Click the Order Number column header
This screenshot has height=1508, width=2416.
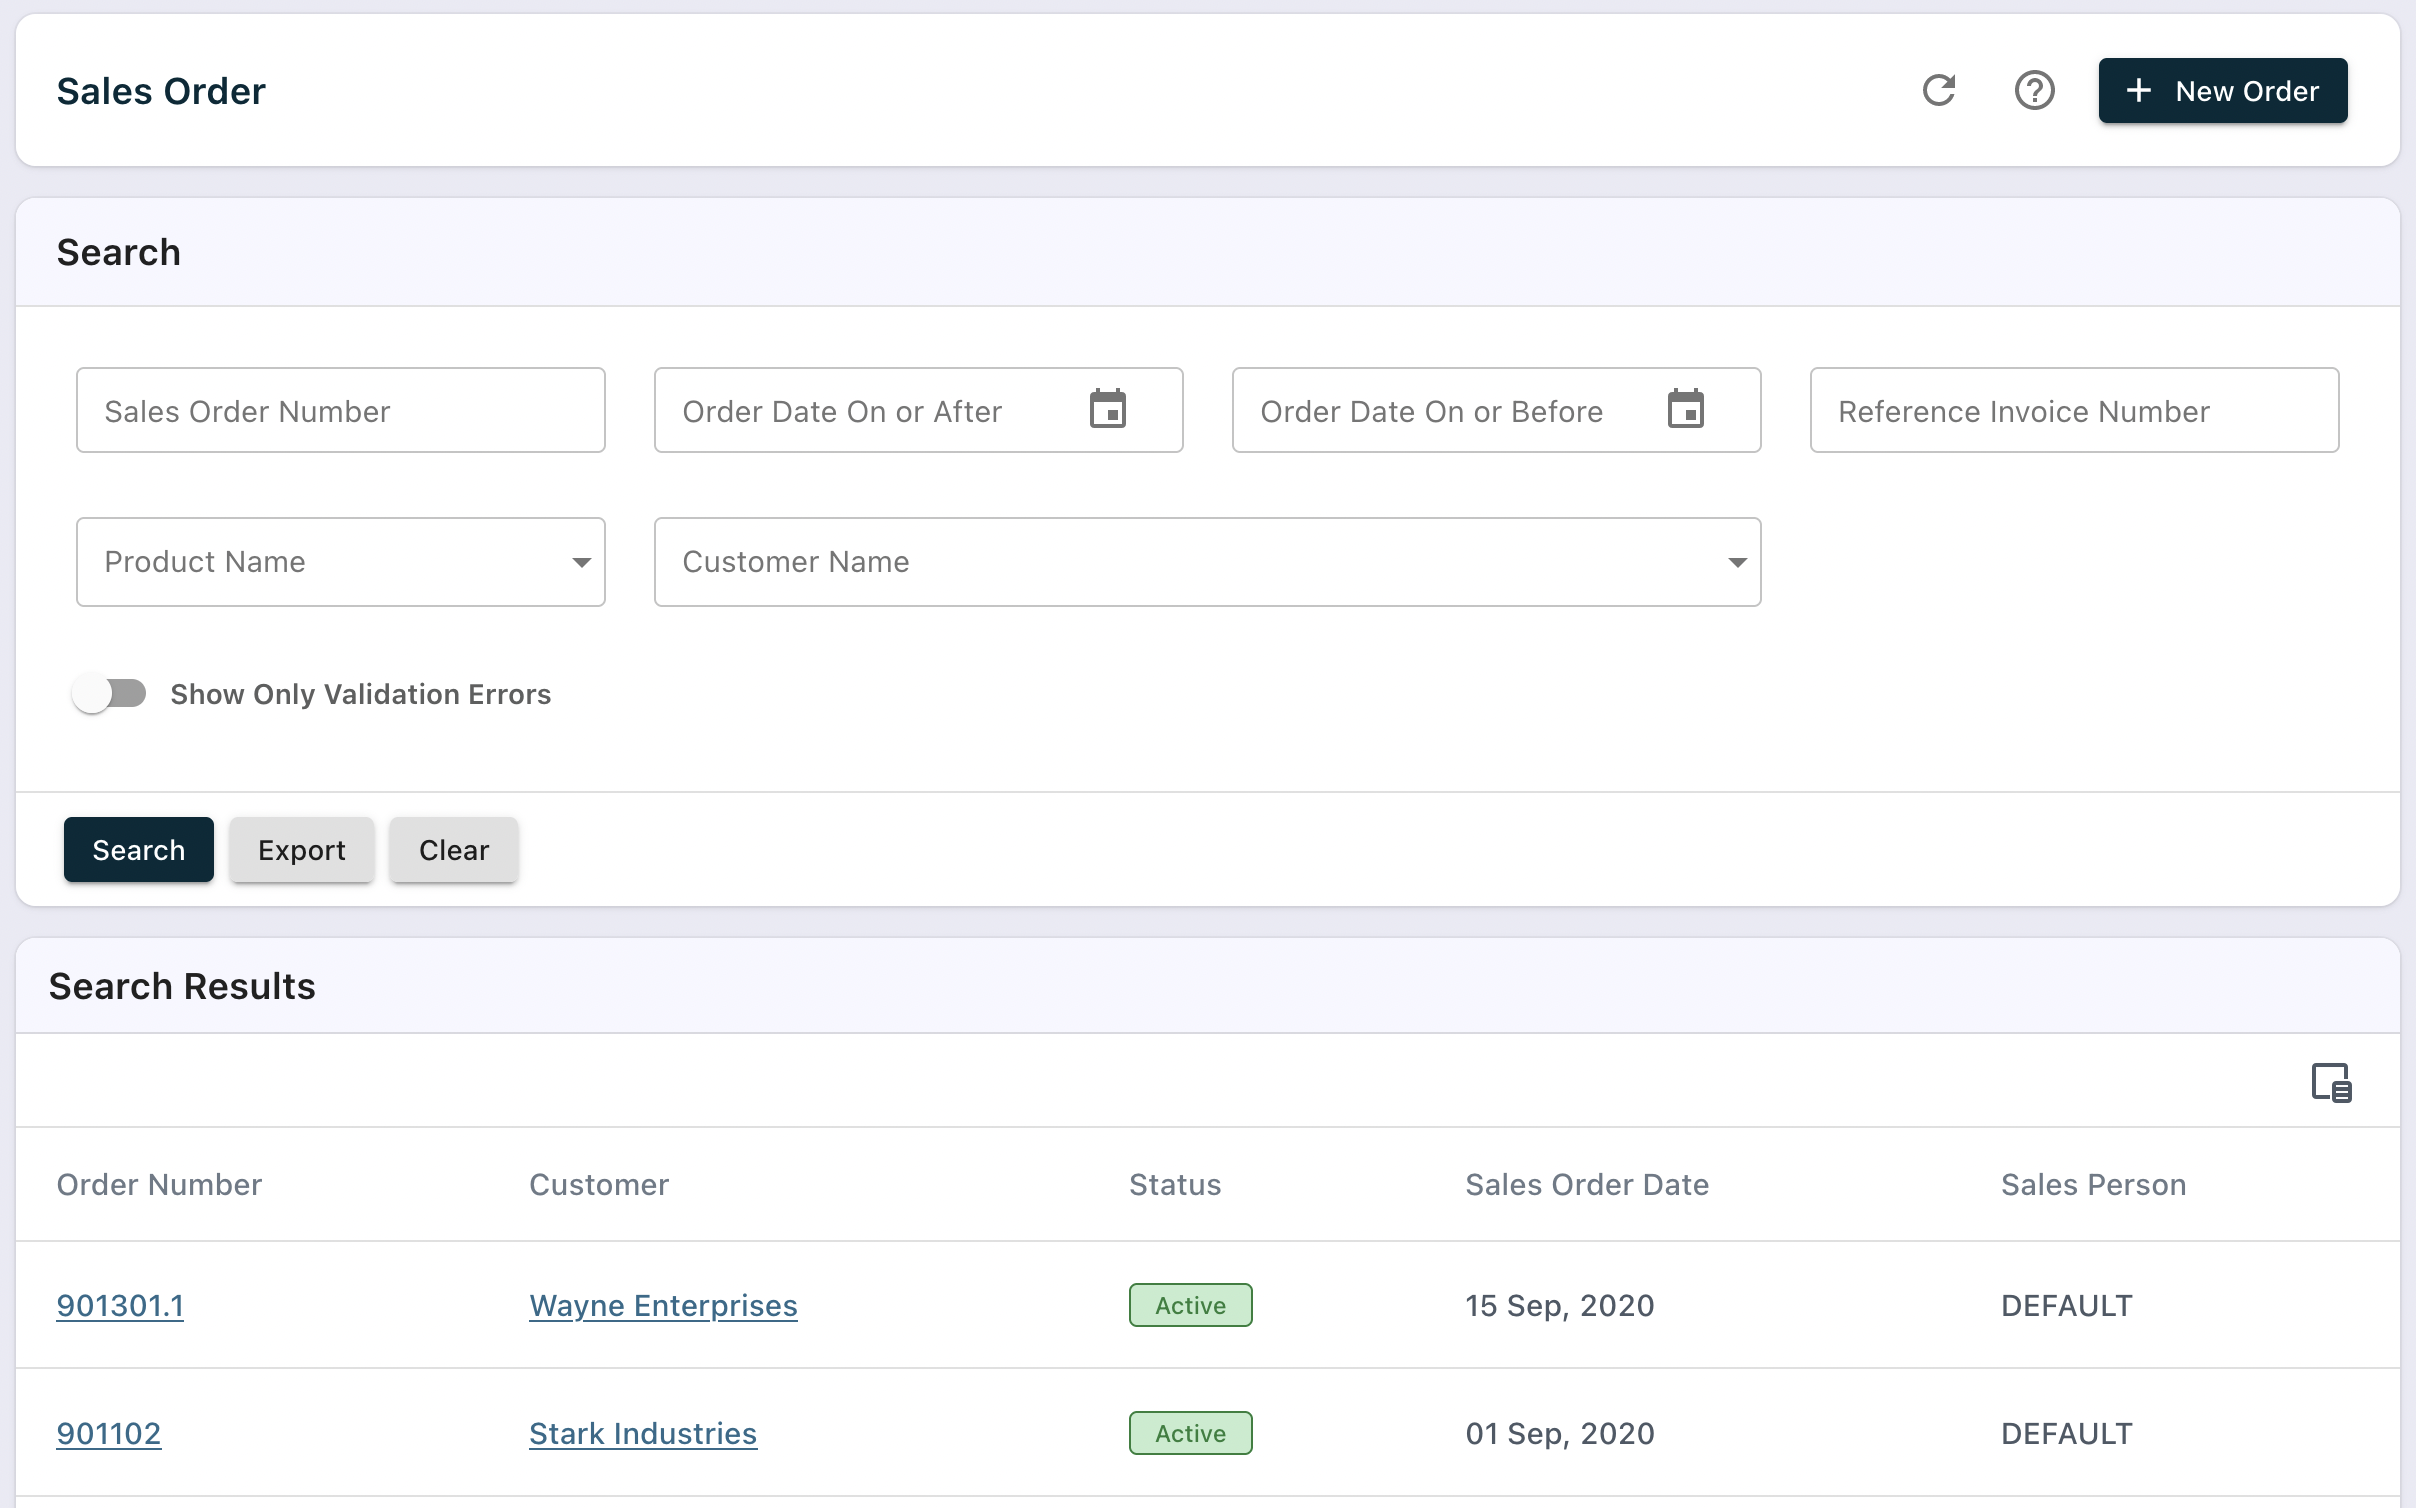(159, 1185)
